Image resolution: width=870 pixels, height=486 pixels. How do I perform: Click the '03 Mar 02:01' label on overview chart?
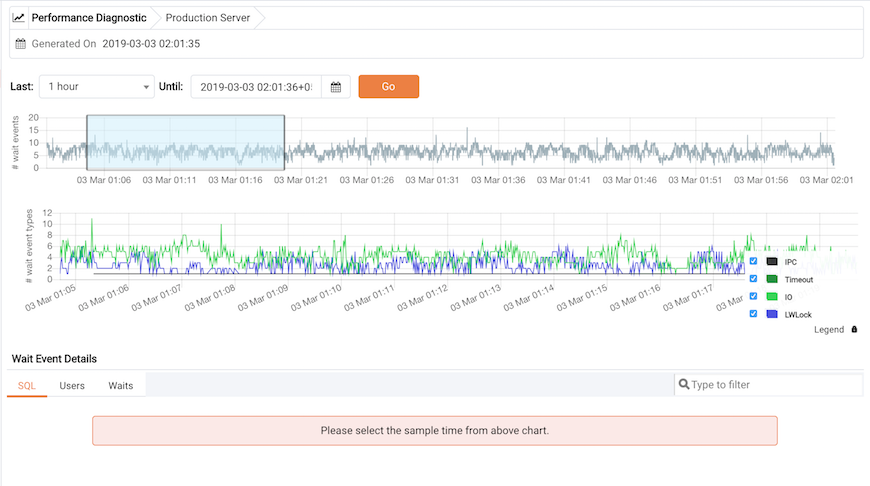click(826, 180)
